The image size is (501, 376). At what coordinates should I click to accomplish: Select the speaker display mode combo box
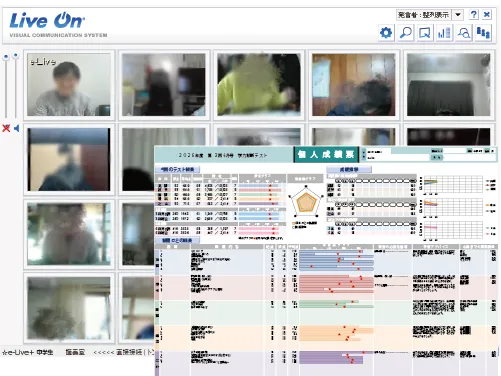tap(424, 15)
